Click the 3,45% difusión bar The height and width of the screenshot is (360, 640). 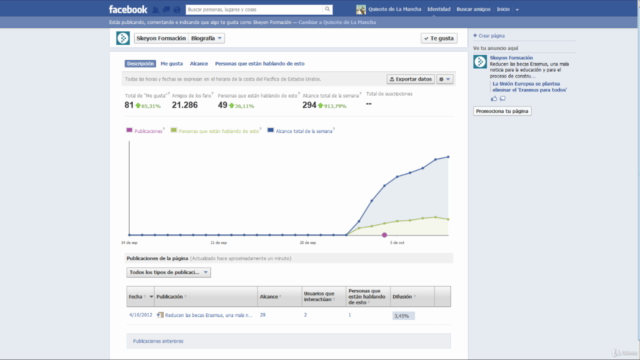(x=403, y=316)
